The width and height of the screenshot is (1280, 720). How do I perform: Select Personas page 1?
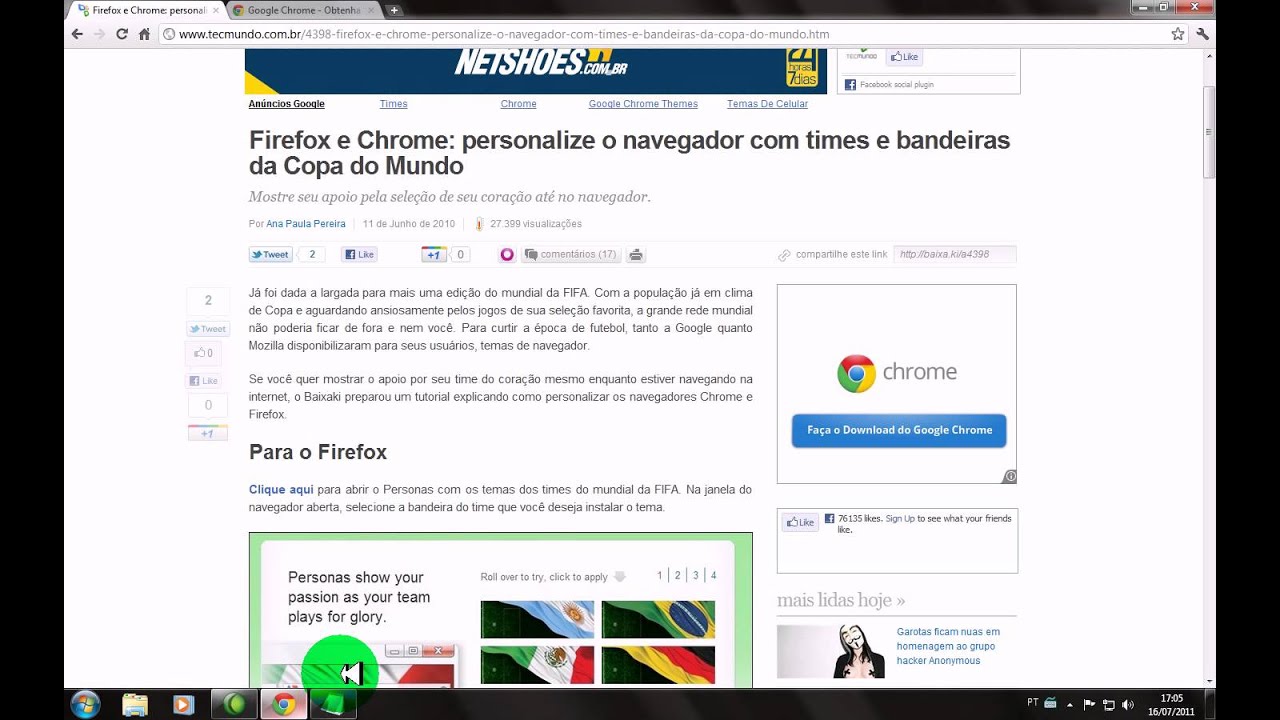click(660, 576)
